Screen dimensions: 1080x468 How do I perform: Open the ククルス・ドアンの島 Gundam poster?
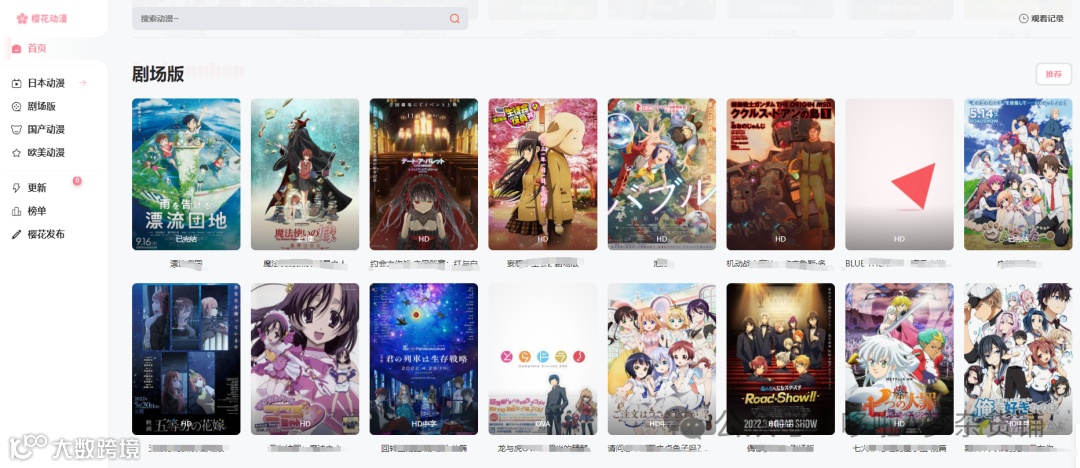(x=780, y=174)
